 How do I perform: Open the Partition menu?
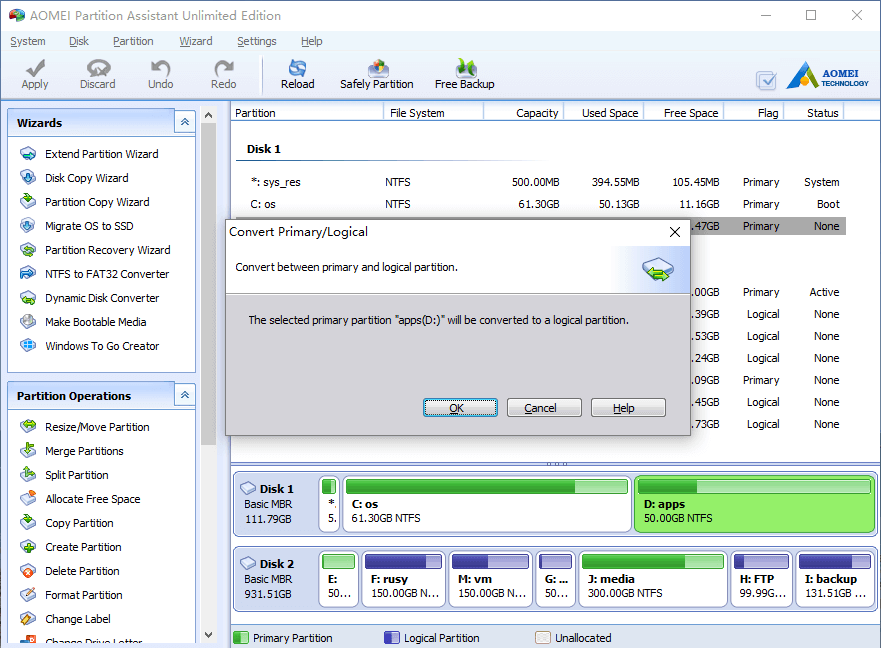pos(133,41)
